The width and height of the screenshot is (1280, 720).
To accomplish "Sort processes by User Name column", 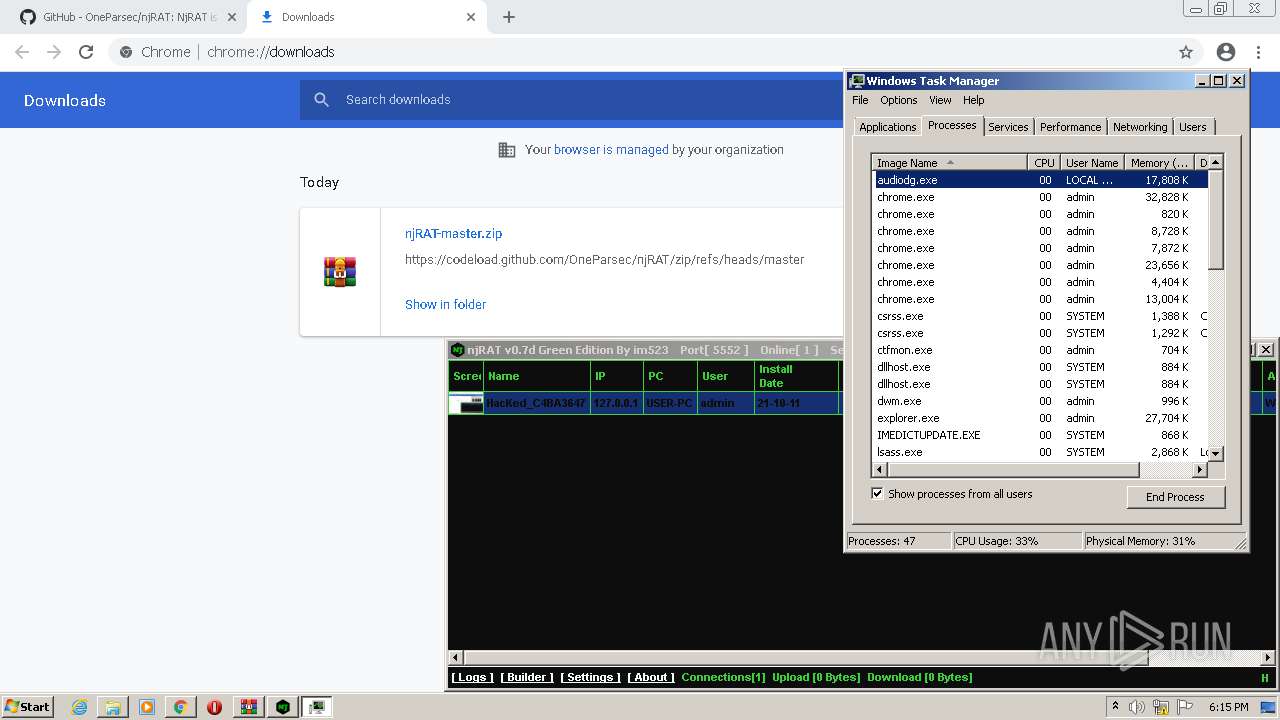I will (x=1092, y=162).
